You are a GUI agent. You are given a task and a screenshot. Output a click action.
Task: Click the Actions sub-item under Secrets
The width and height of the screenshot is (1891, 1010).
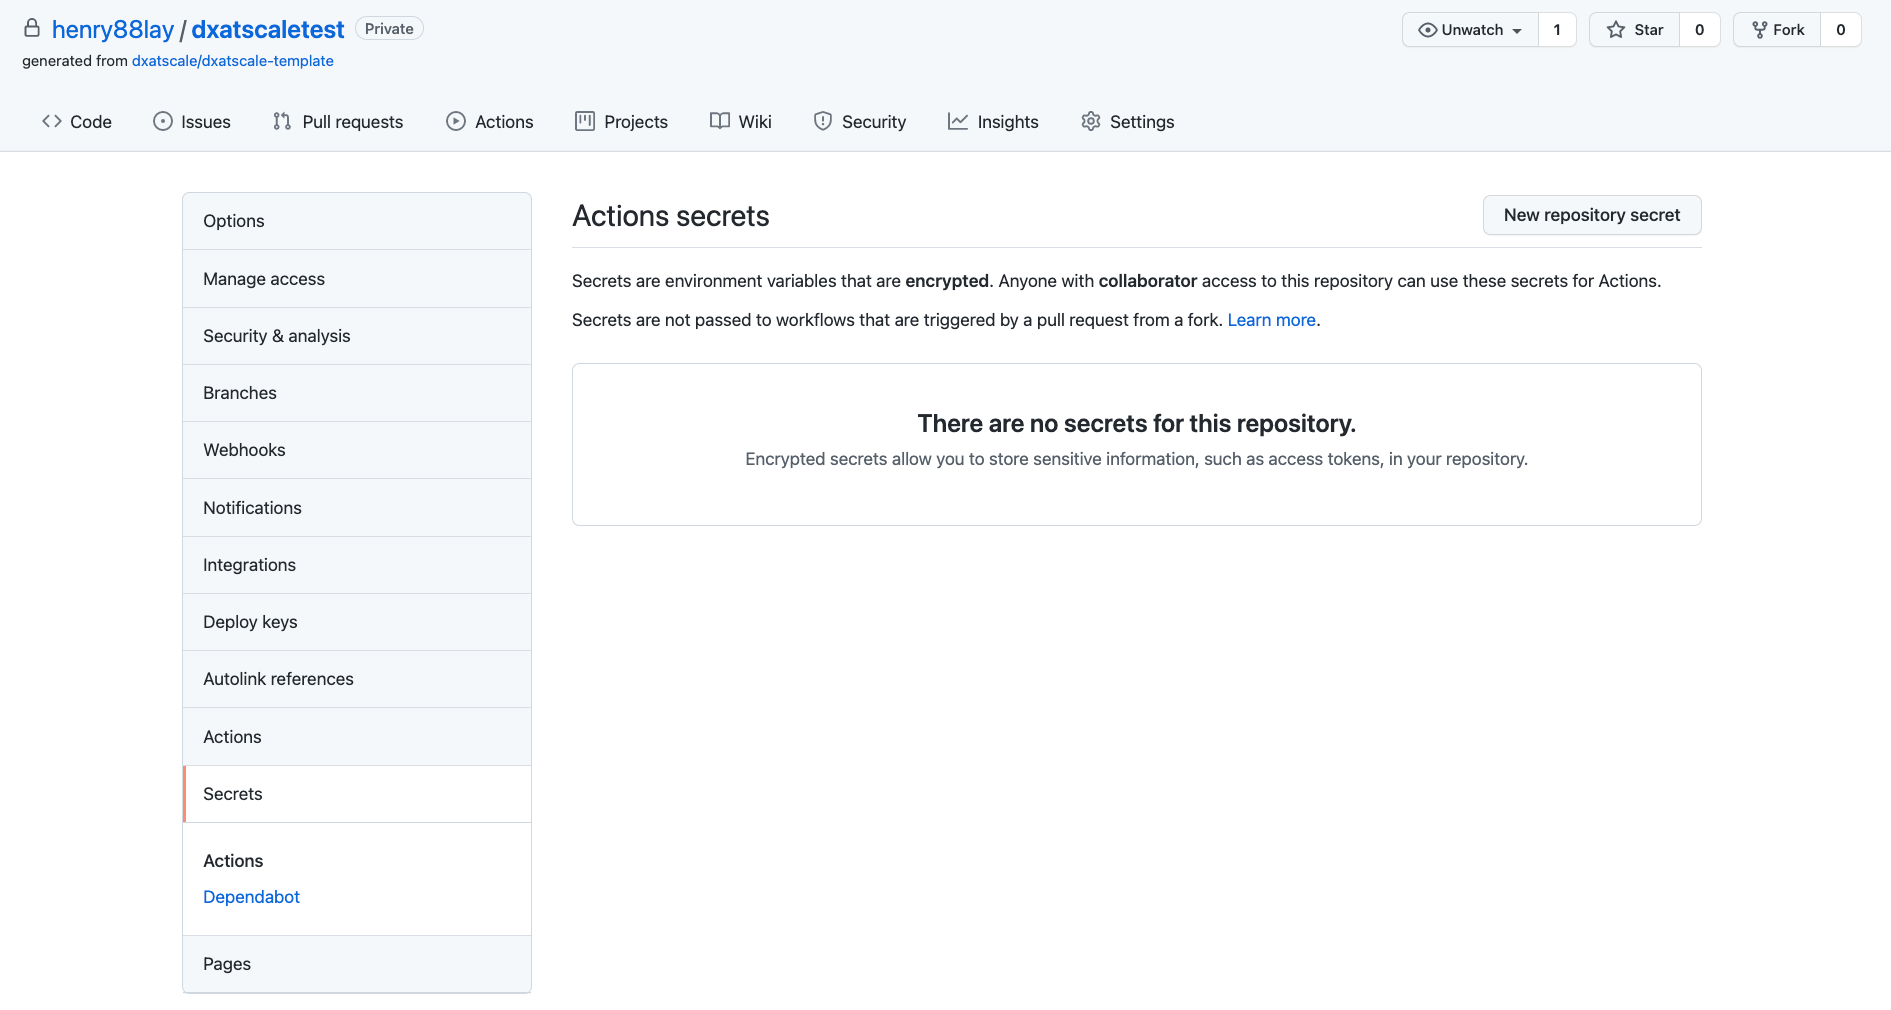[x=233, y=861]
